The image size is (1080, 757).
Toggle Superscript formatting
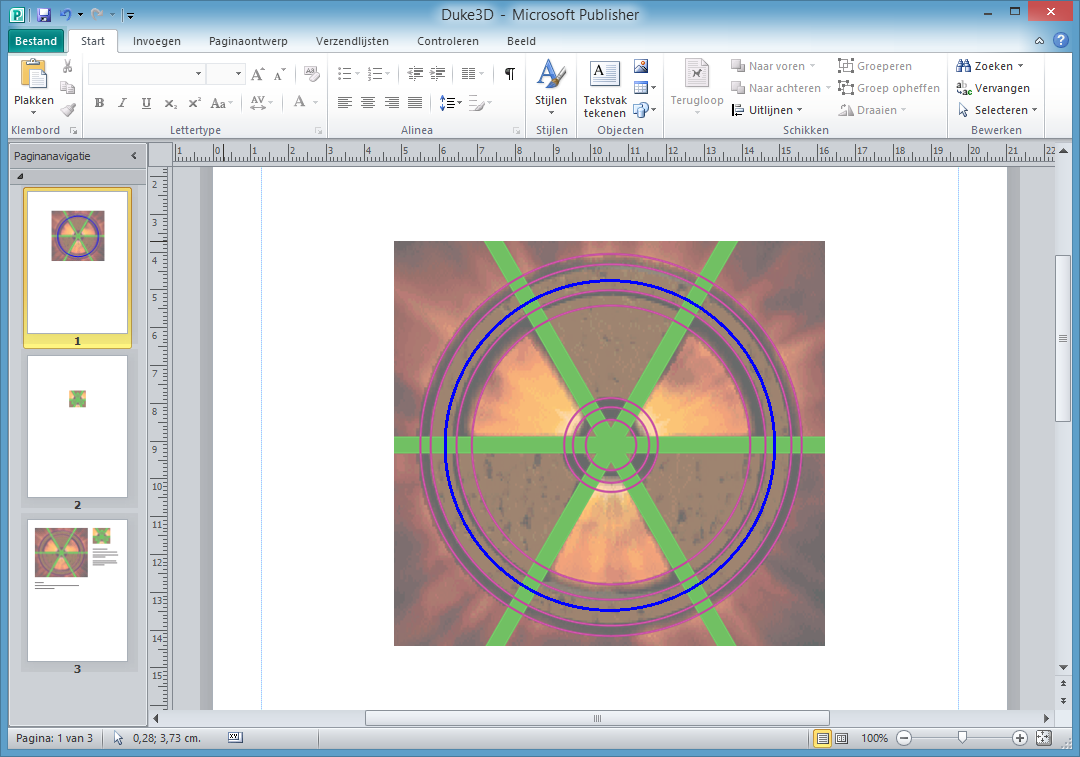(194, 103)
